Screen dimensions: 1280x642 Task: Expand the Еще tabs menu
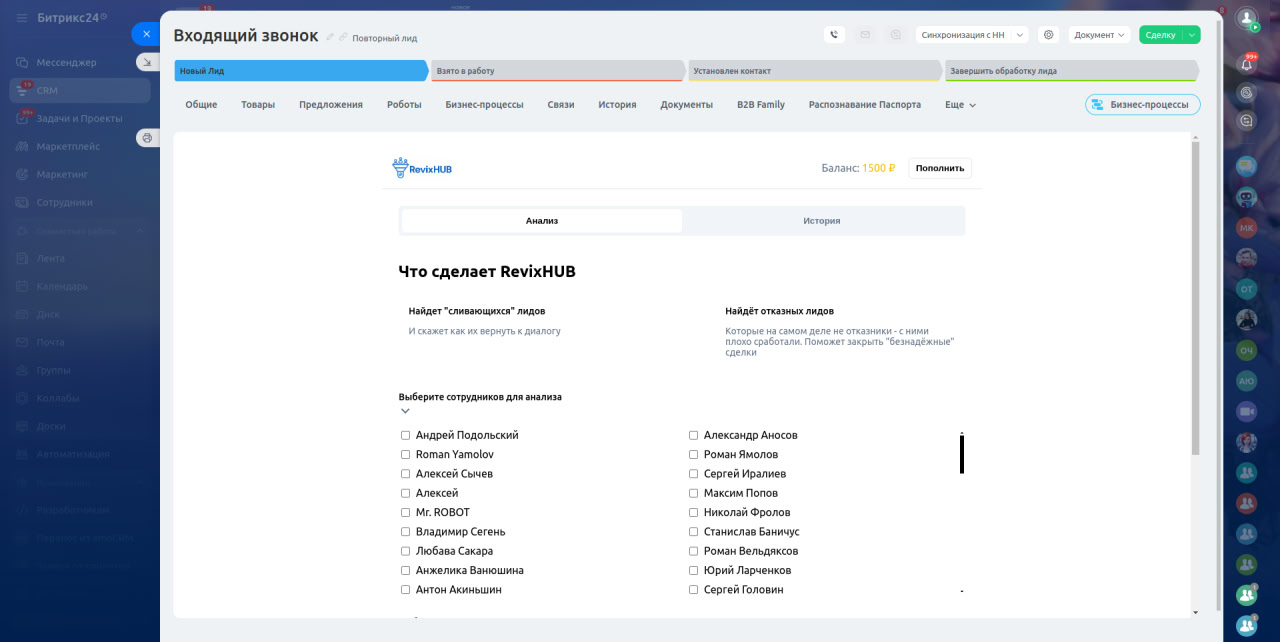pos(960,104)
